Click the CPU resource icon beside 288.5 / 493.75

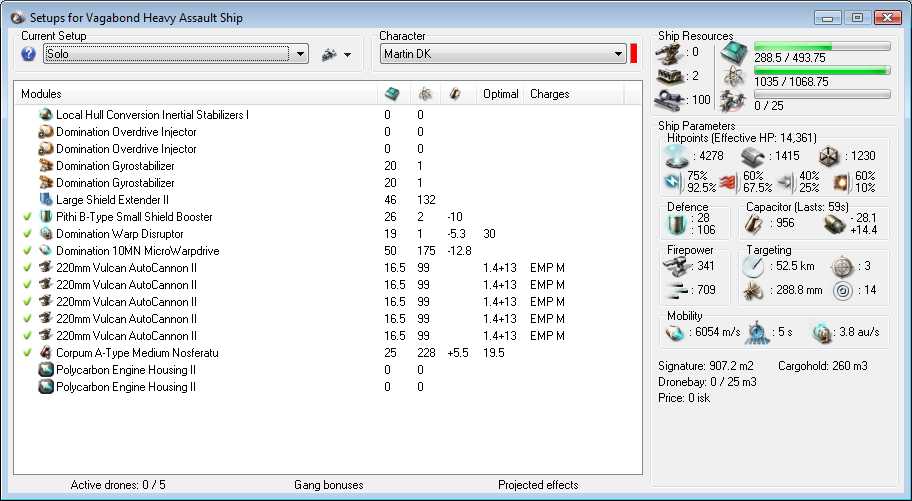734,53
